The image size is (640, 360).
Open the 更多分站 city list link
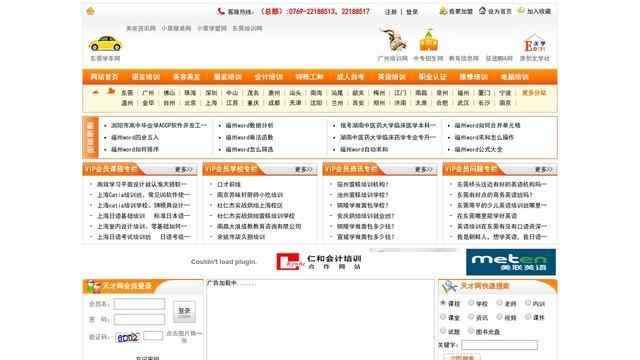click(x=534, y=93)
